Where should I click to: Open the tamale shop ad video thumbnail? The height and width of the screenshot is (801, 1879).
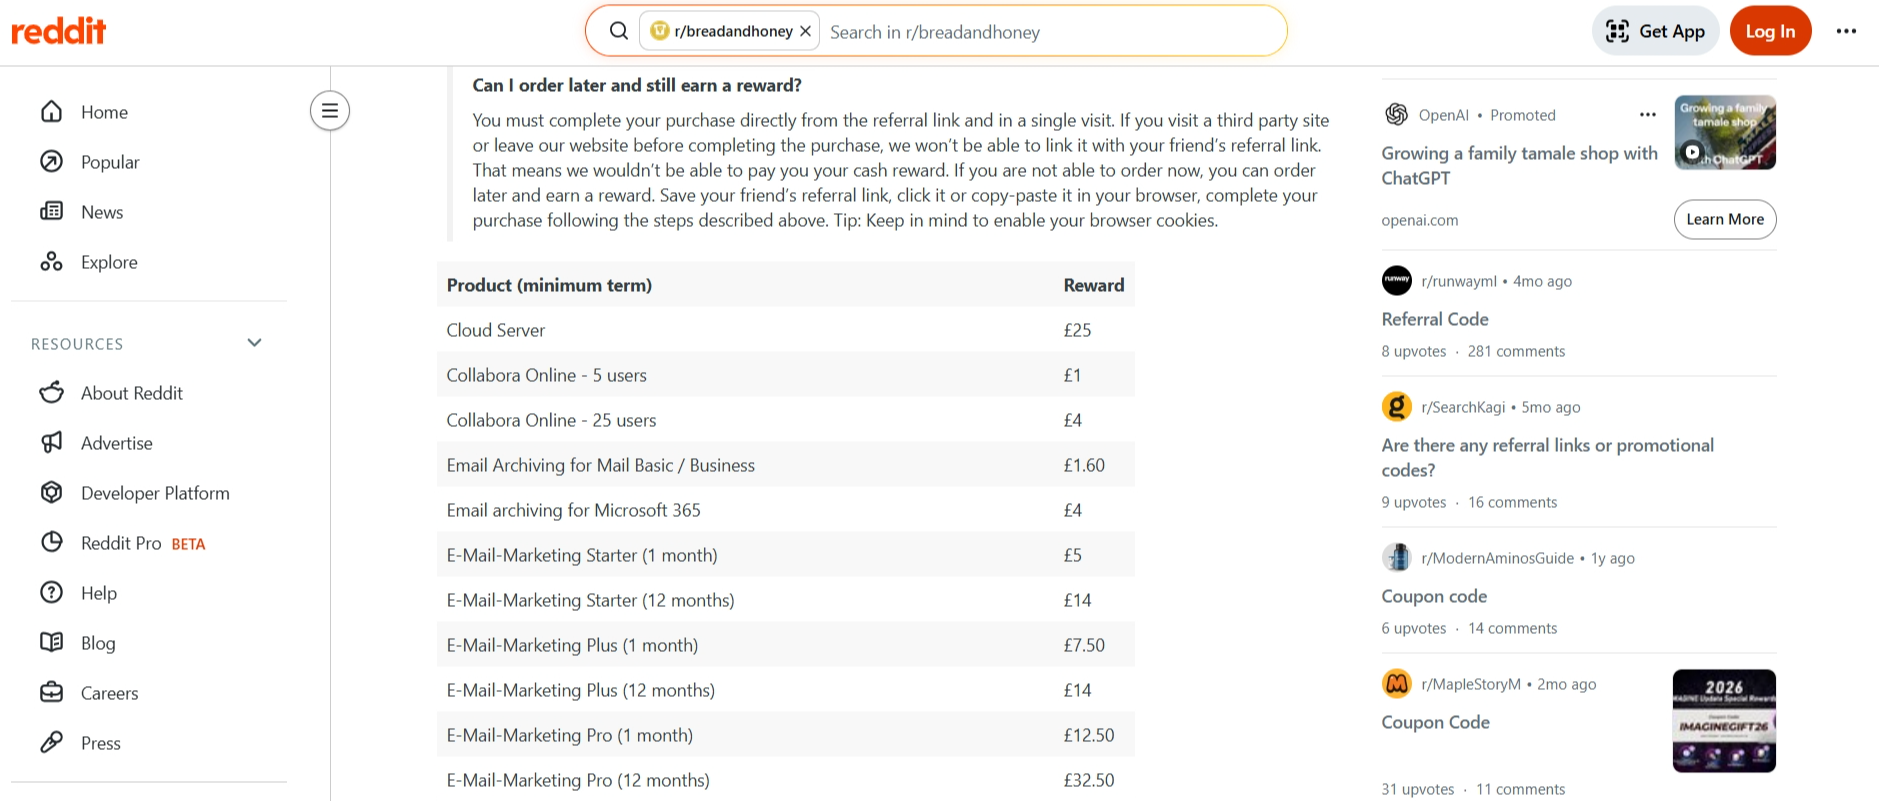(x=1725, y=132)
